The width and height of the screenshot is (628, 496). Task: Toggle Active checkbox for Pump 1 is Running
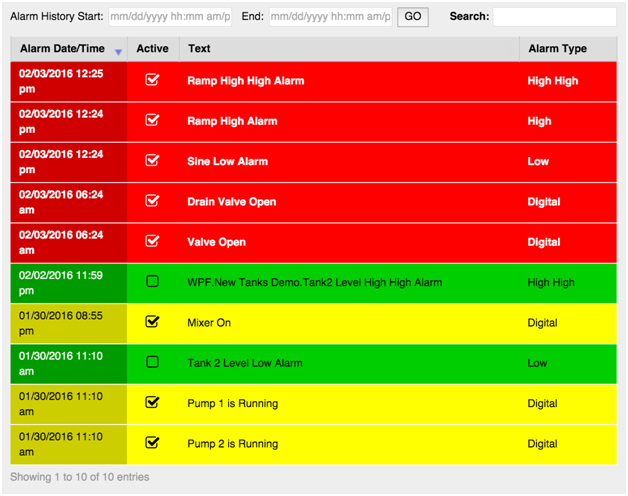[x=152, y=402]
